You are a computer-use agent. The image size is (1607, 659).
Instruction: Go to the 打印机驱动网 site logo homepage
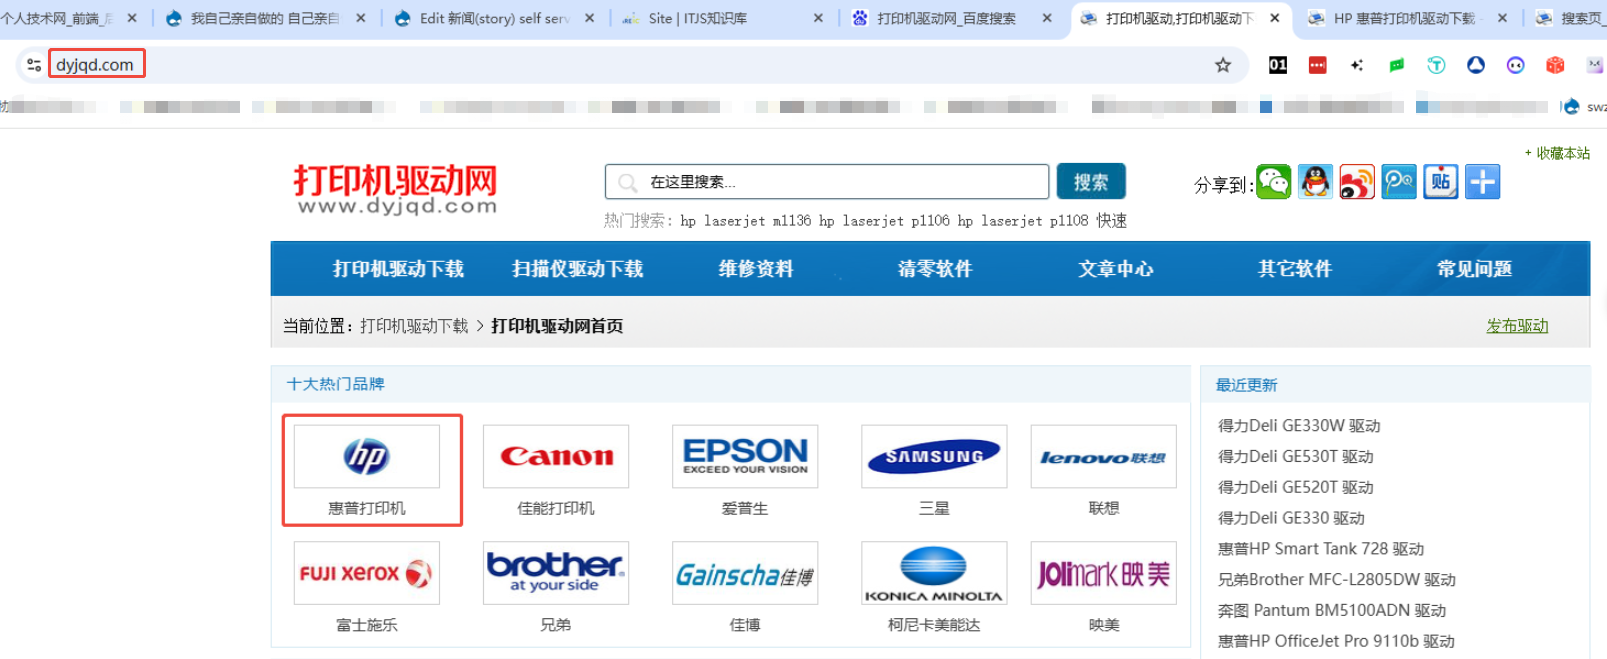point(396,190)
